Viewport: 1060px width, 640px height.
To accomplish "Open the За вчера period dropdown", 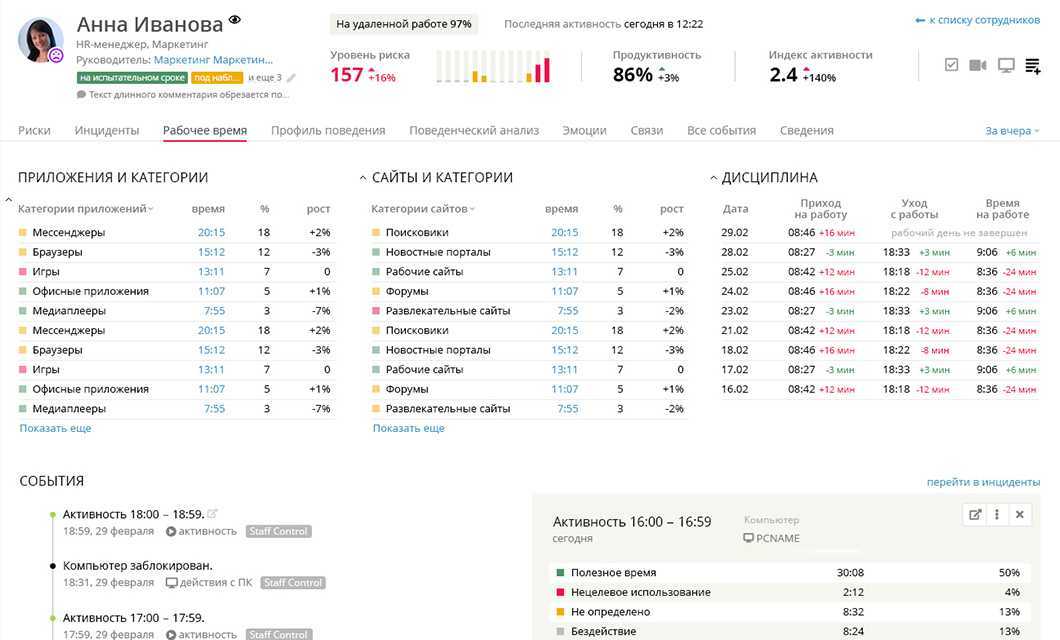I will [x=1012, y=131].
